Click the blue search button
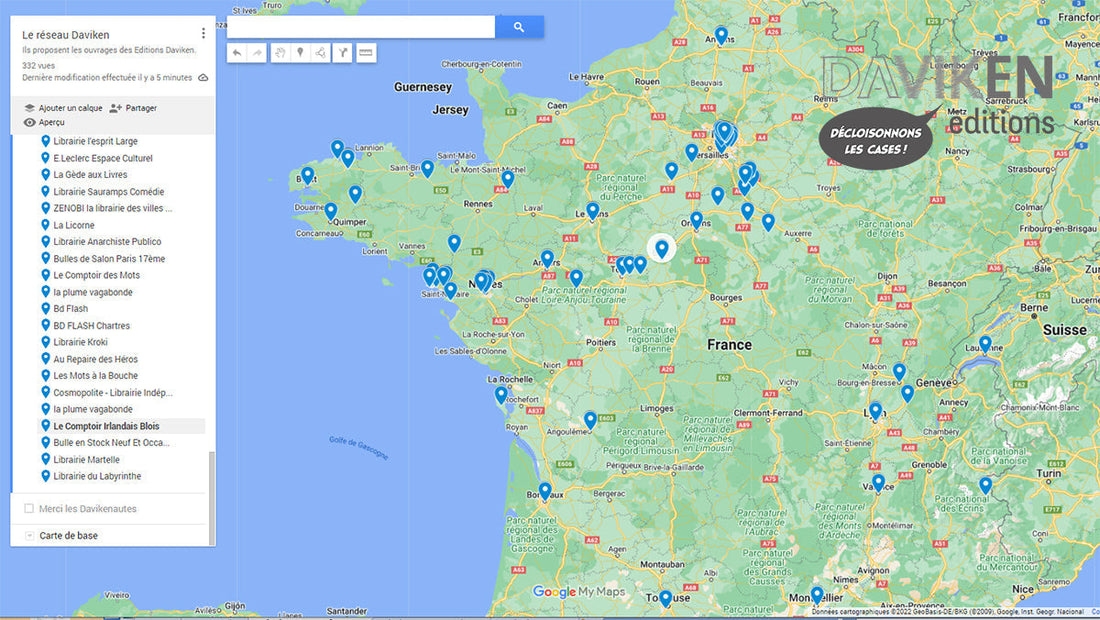 (x=519, y=27)
